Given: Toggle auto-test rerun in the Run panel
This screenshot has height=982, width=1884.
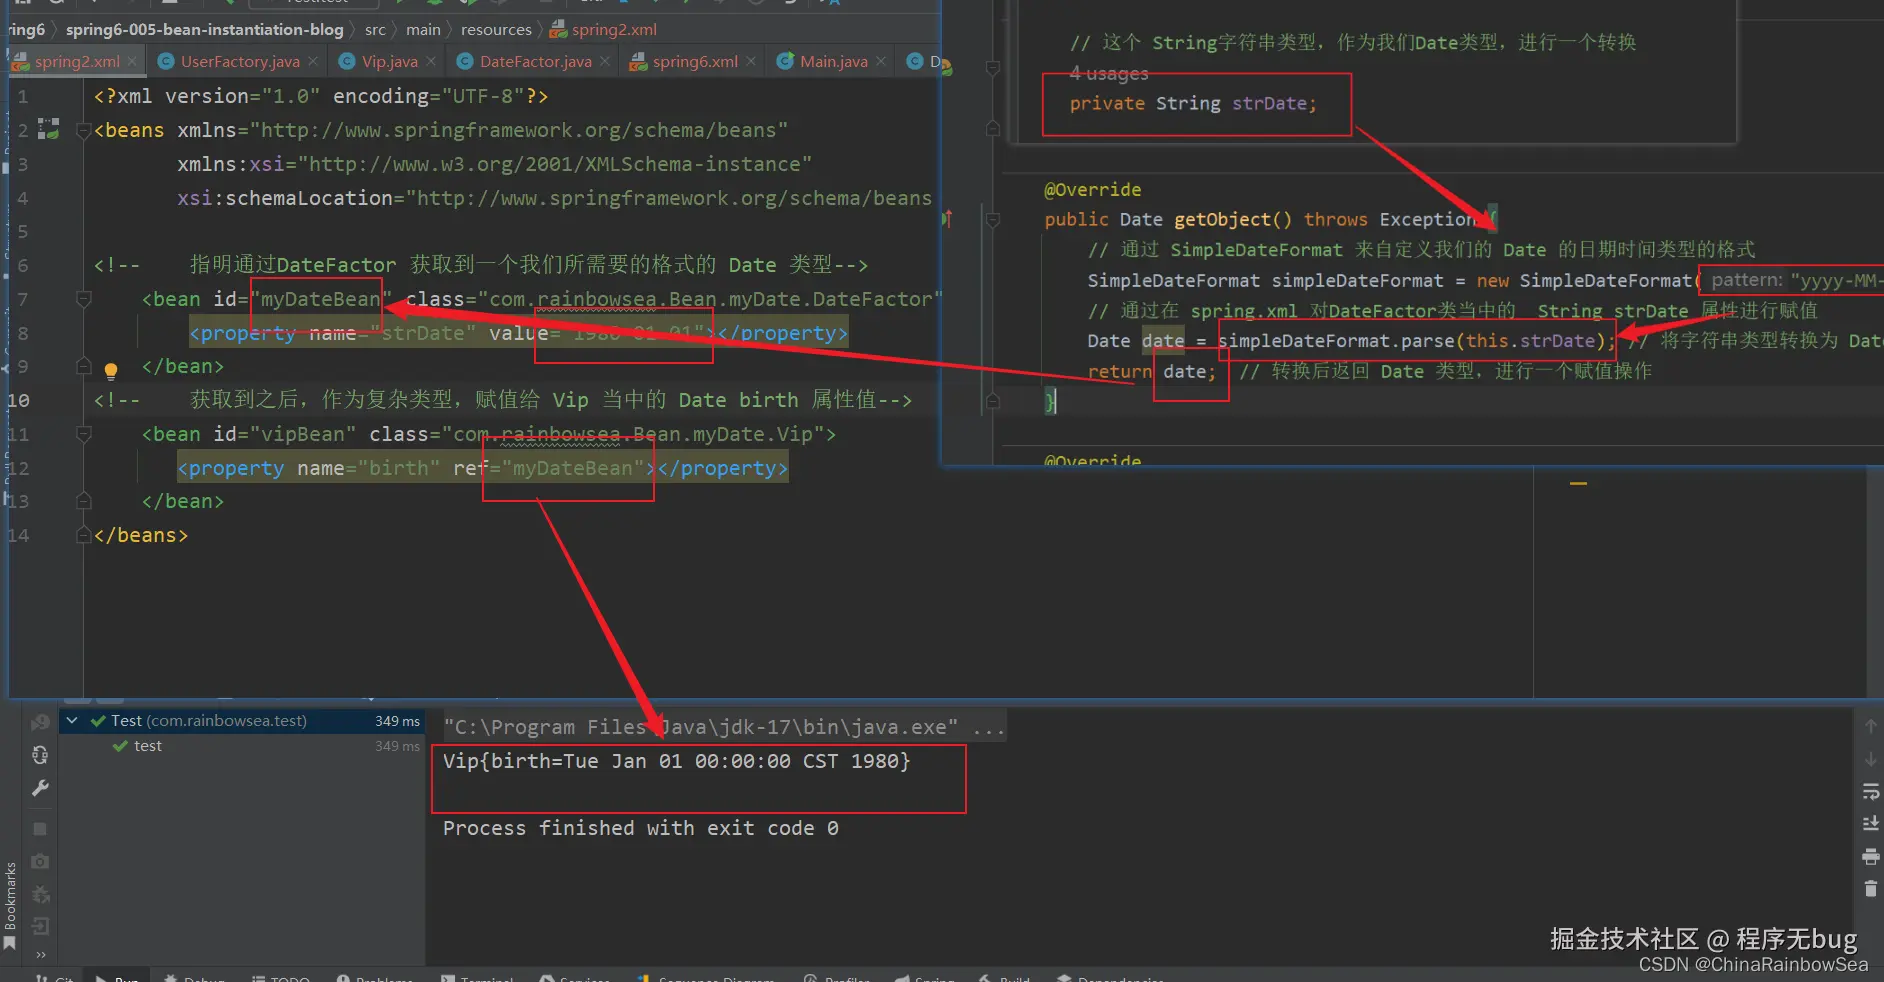Looking at the screenshot, I should [x=40, y=755].
